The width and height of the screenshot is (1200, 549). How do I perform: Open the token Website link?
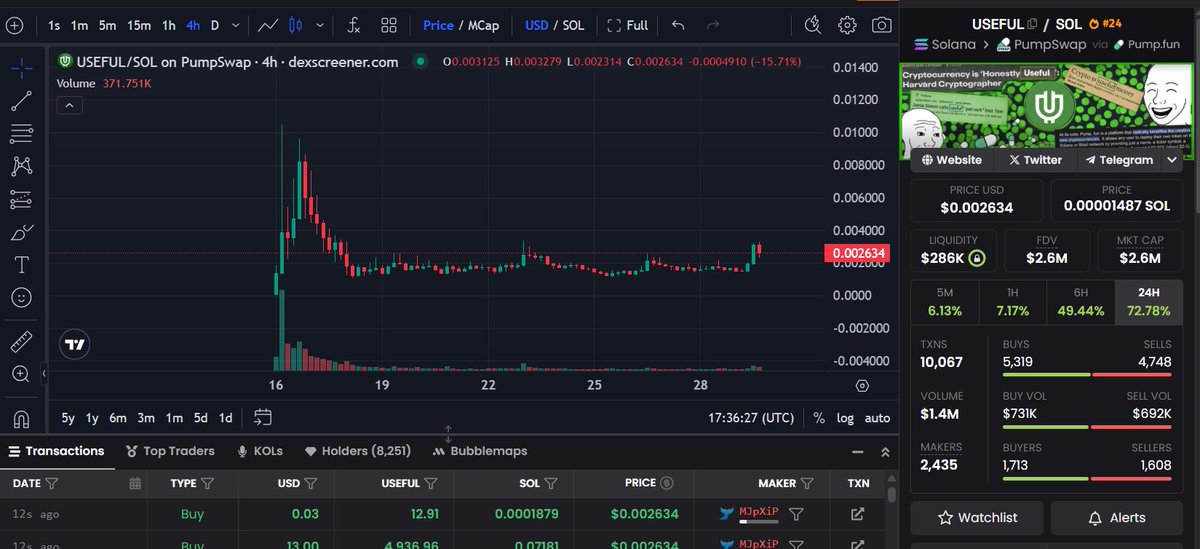(x=951, y=160)
